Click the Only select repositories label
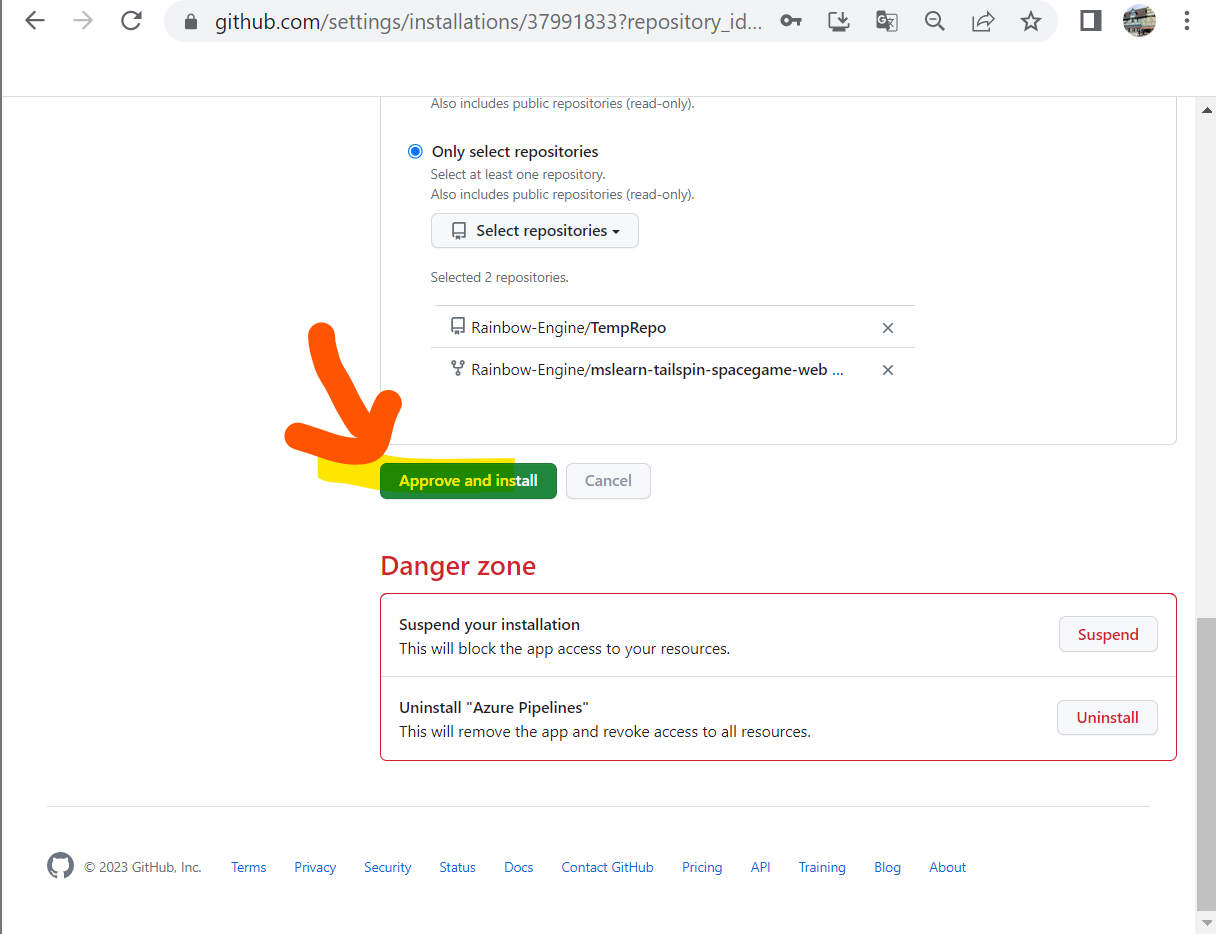 515,152
